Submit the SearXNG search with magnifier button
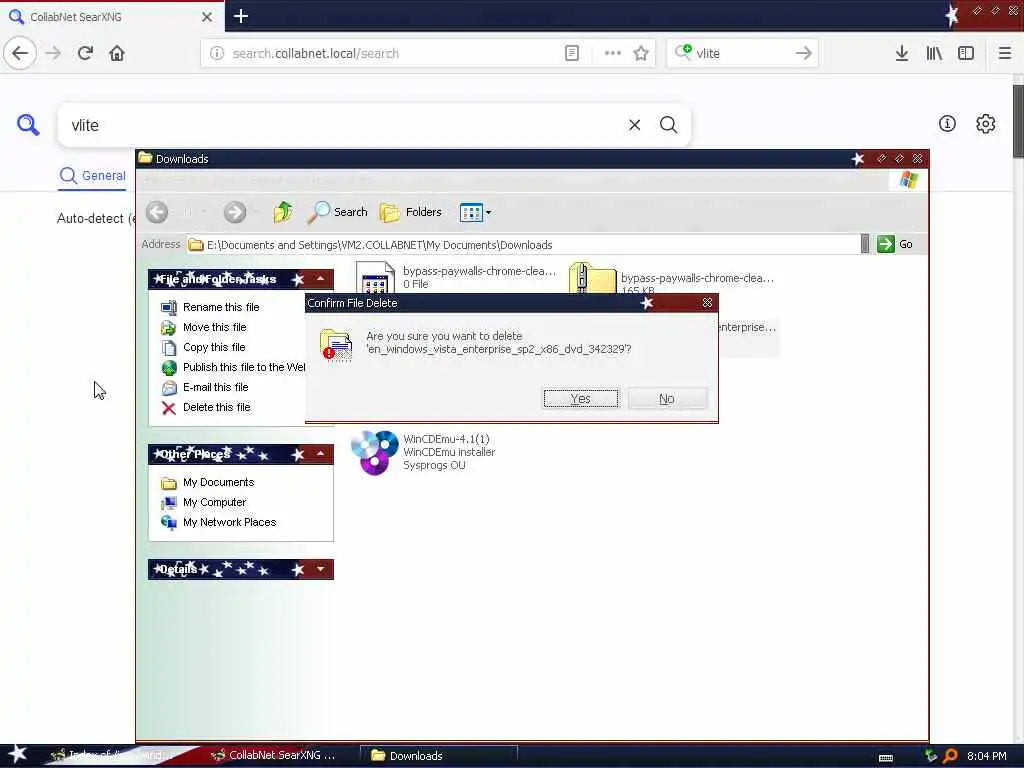 [x=668, y=125]
